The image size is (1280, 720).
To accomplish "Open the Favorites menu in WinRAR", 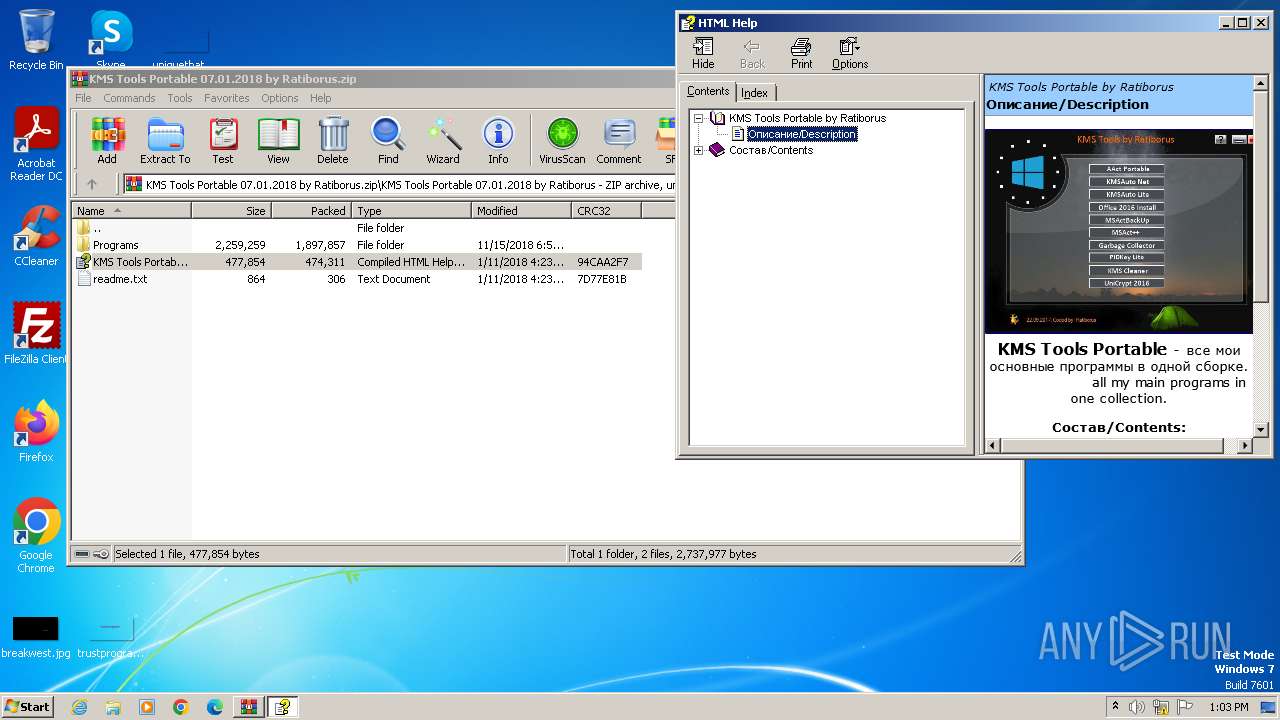I will click(x=227, y=98).
